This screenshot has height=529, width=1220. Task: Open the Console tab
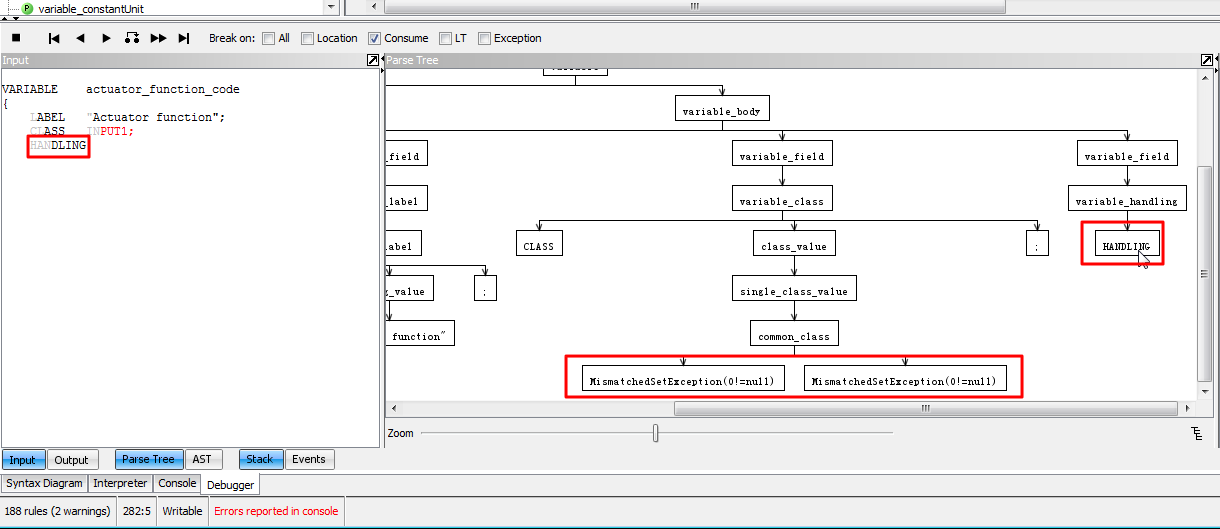178,483
